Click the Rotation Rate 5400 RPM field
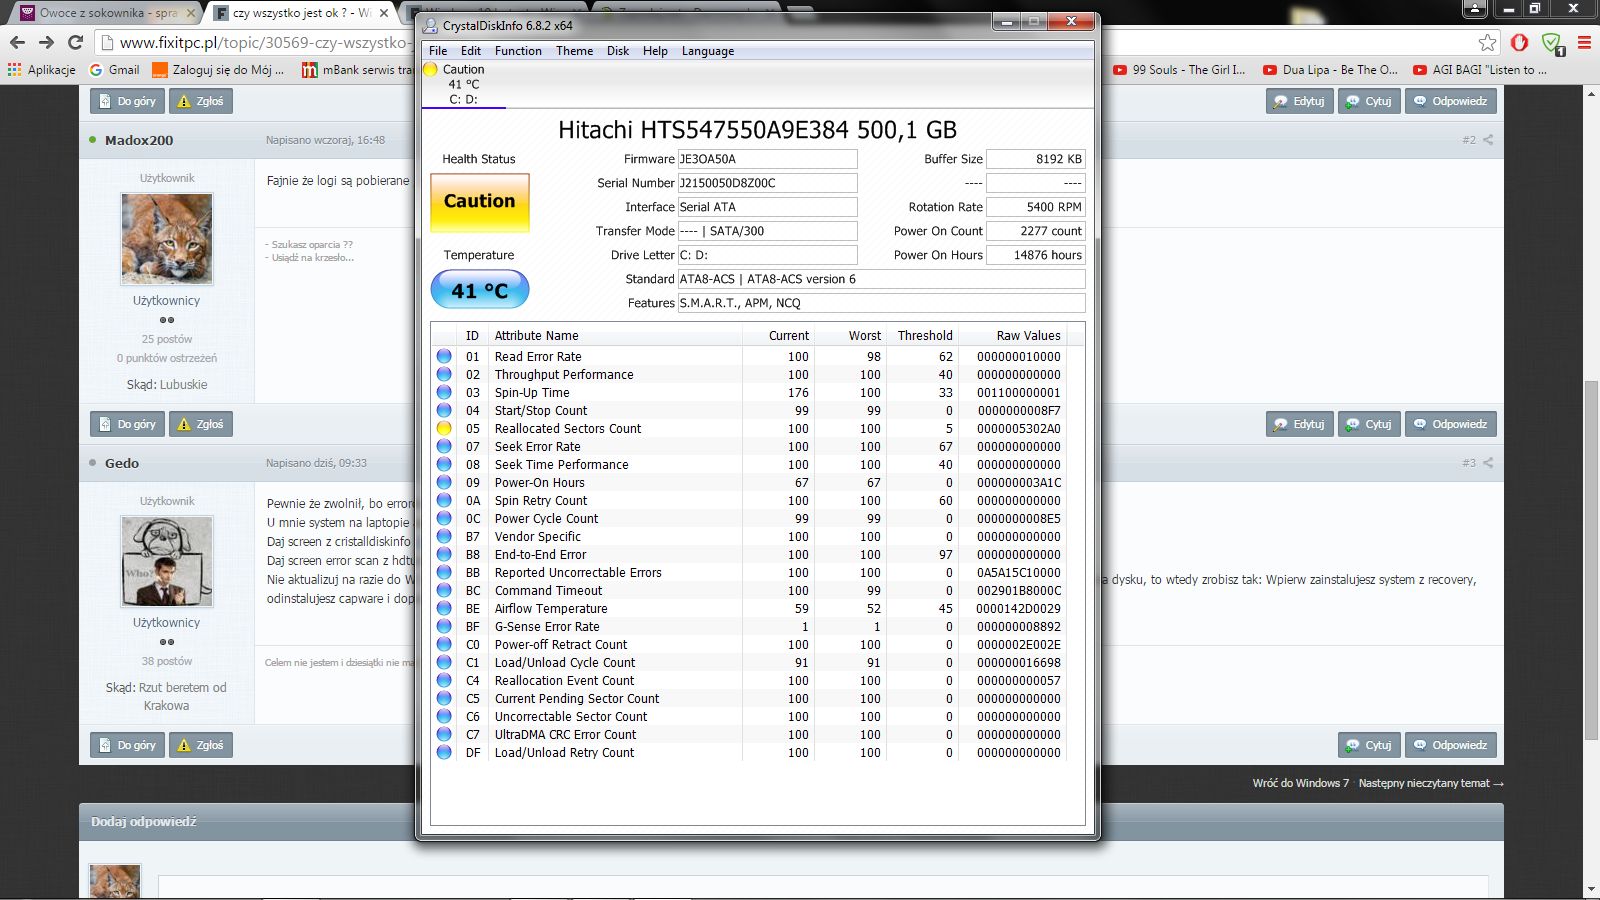 1035,207
